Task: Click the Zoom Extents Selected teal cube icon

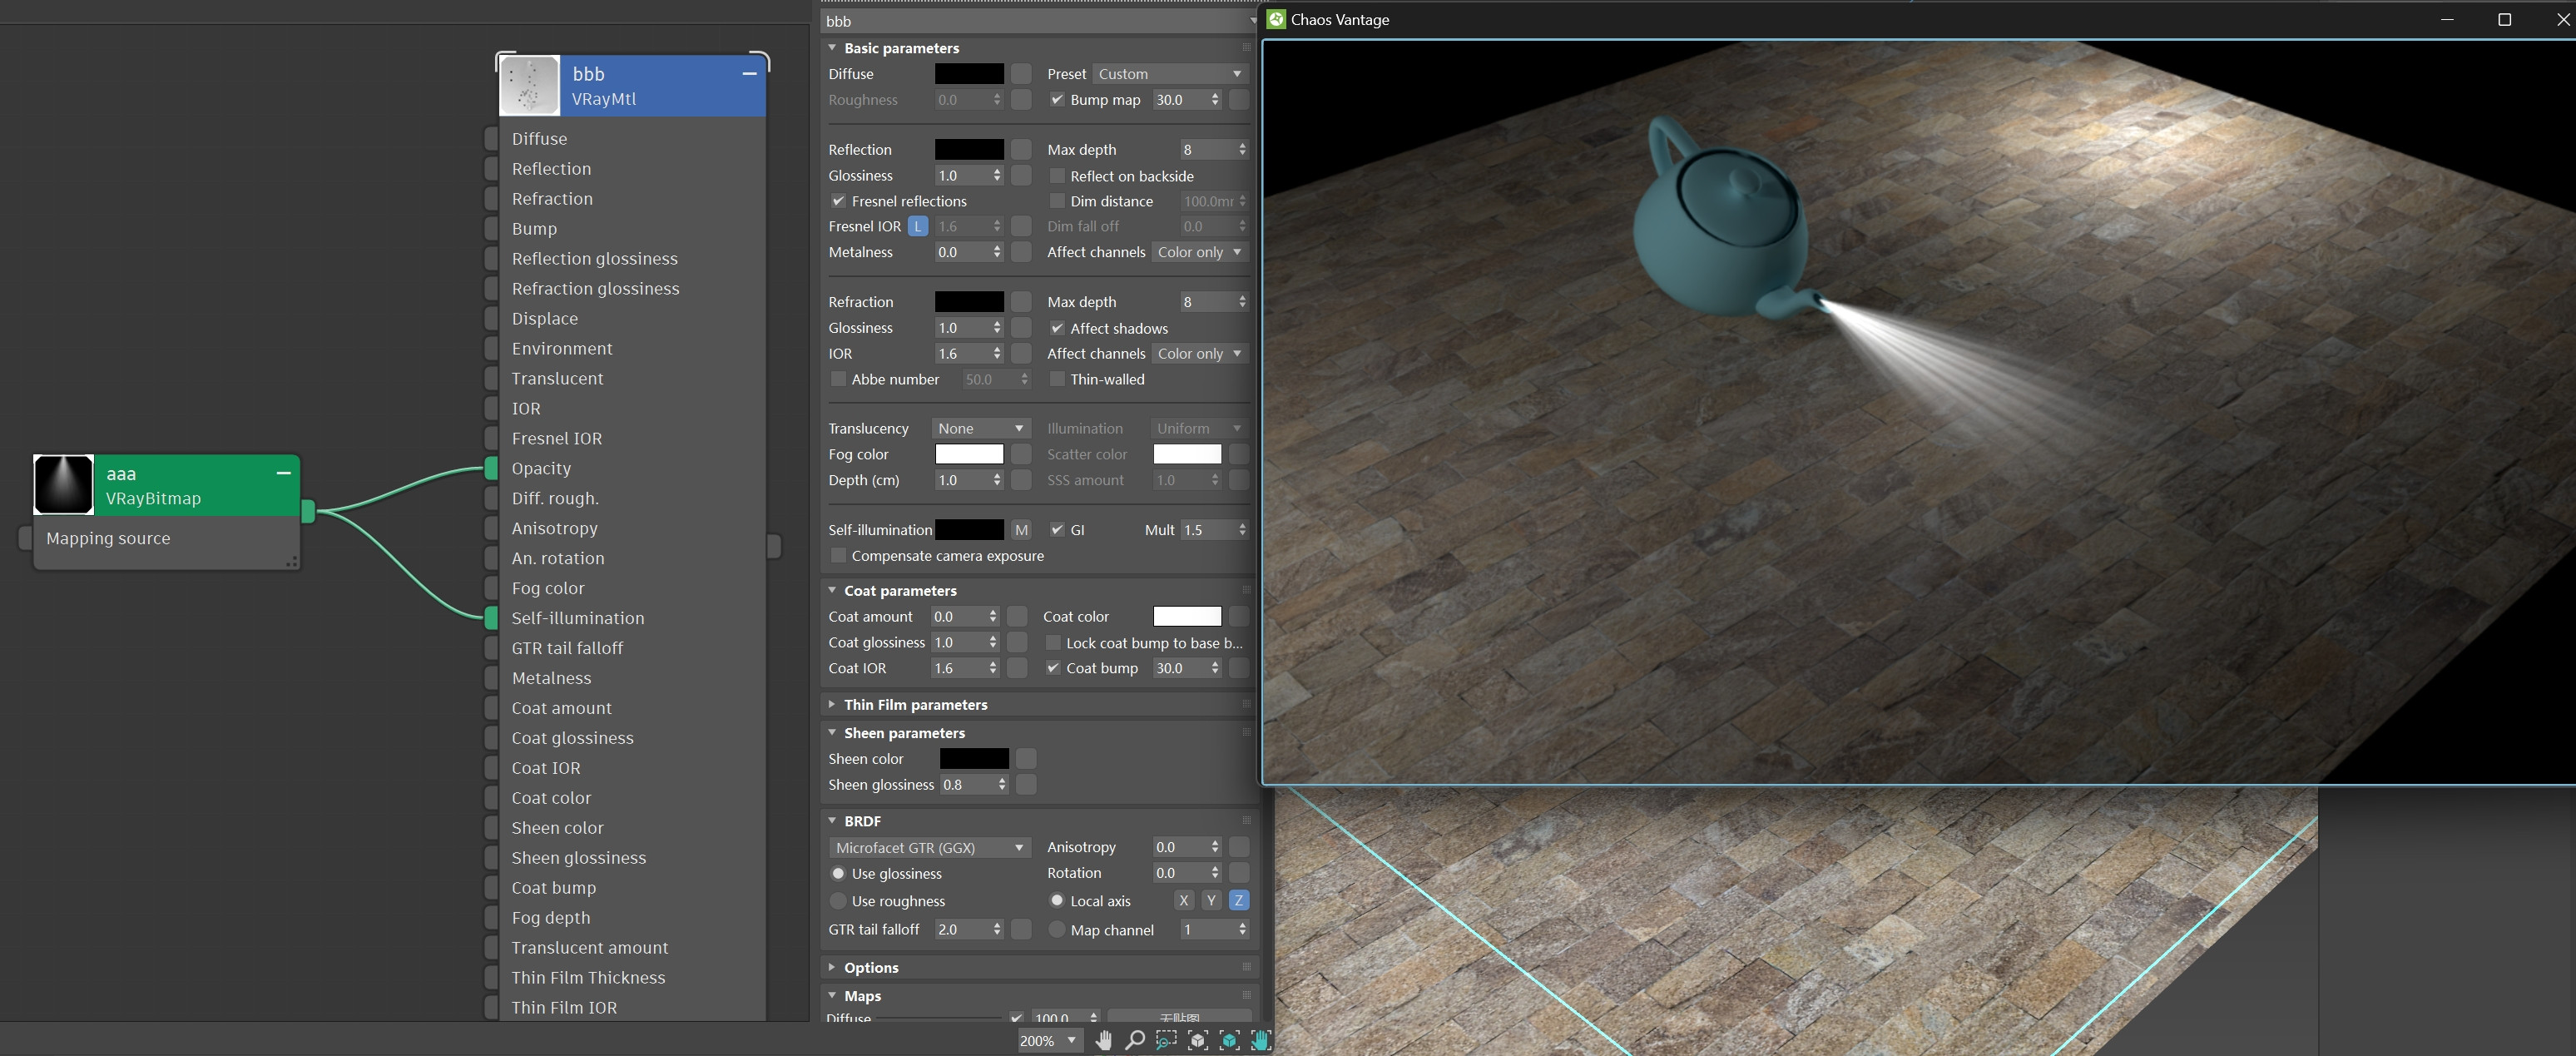Action: click(1229, 1040)
